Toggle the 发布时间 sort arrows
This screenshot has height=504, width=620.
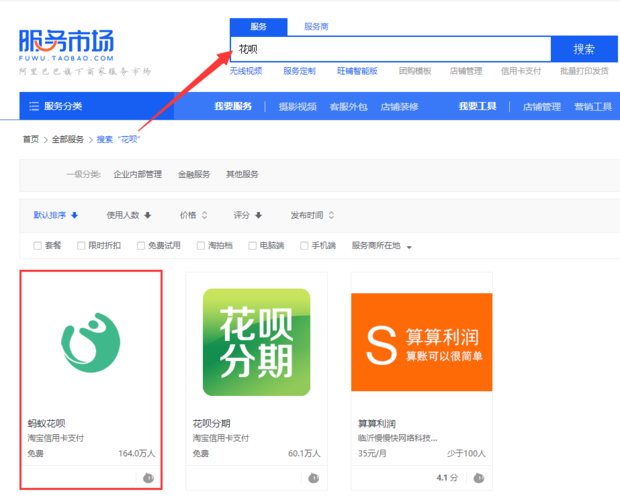[331, 215]
